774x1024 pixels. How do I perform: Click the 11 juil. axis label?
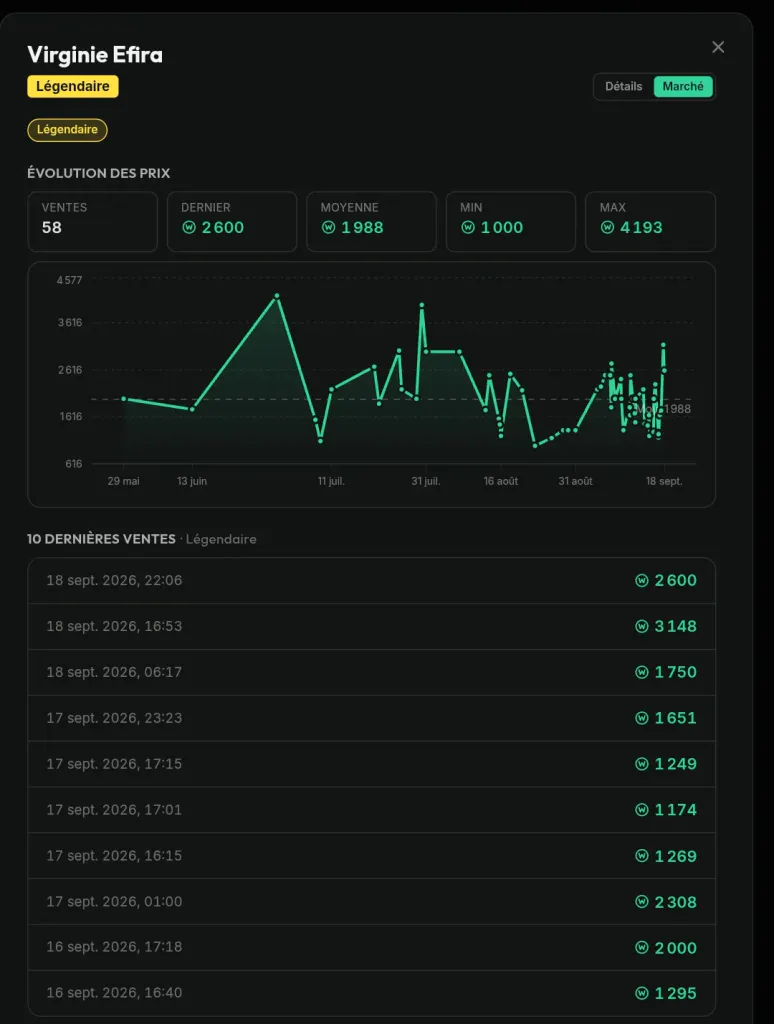[331, 481]
